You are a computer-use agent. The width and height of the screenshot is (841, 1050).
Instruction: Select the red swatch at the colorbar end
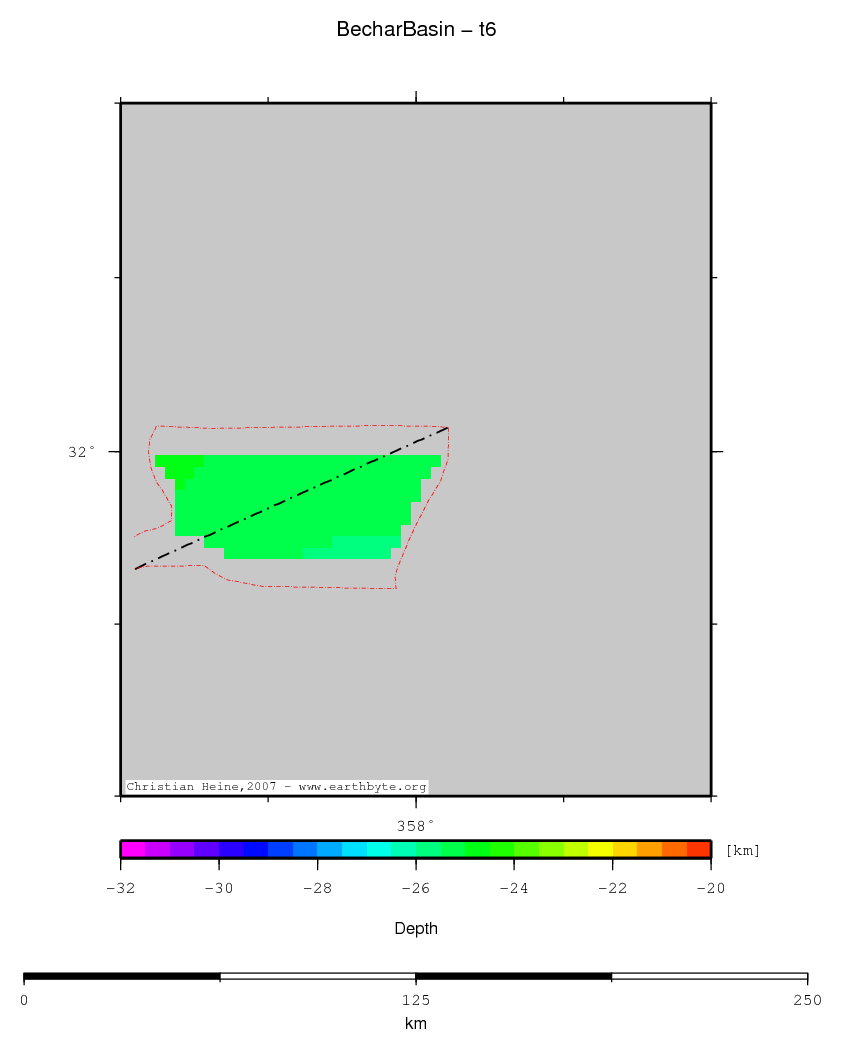(x=698, y=849)
